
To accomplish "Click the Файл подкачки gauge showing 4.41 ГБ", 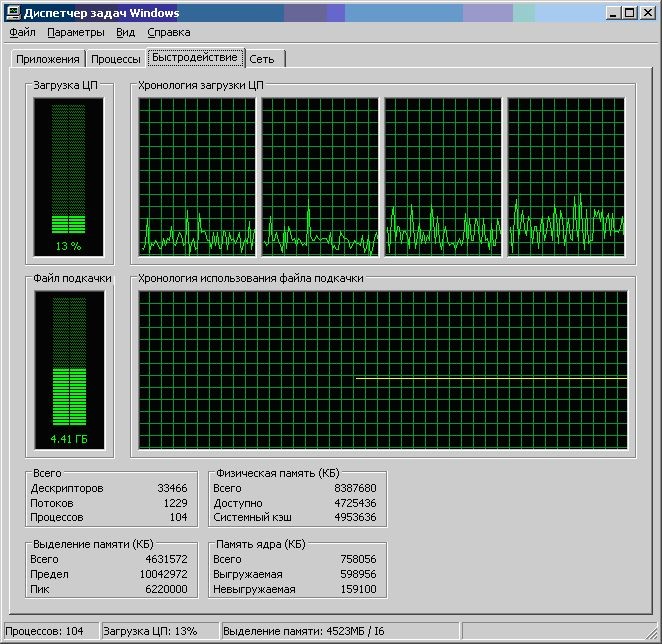I will tap(69, 370).
